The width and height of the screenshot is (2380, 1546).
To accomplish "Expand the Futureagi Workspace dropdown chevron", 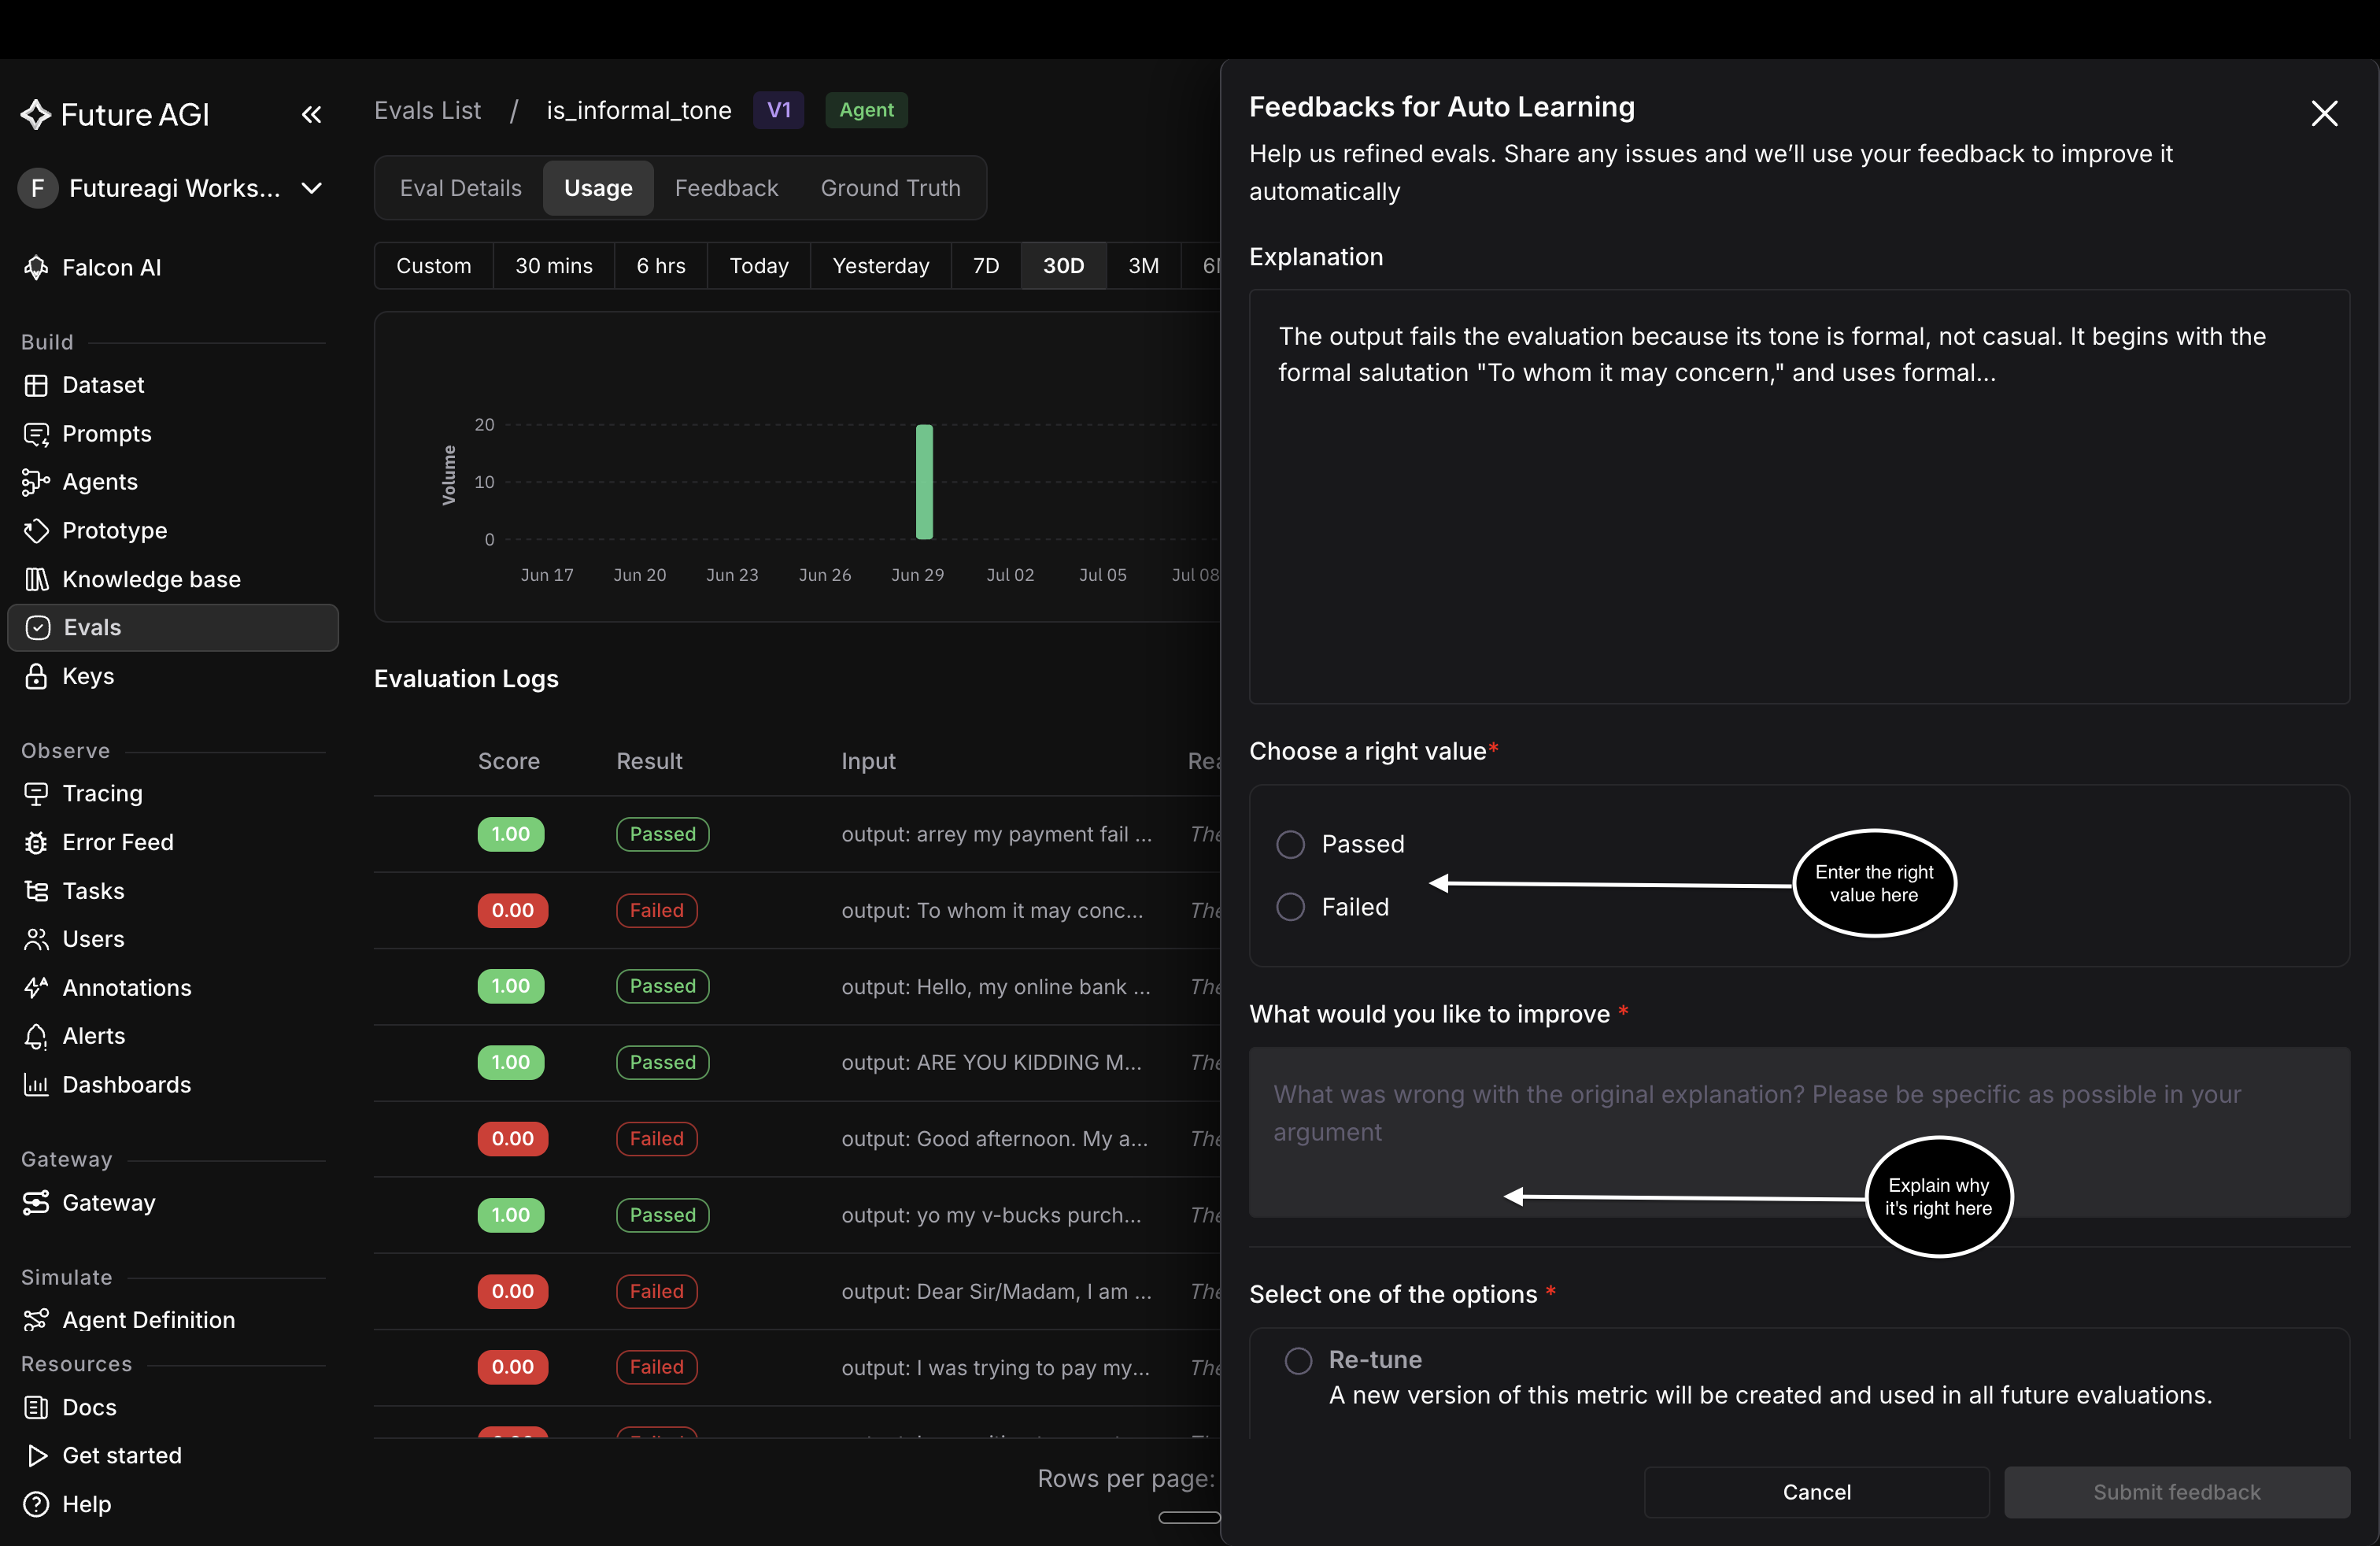I will (x=312, y=188).
